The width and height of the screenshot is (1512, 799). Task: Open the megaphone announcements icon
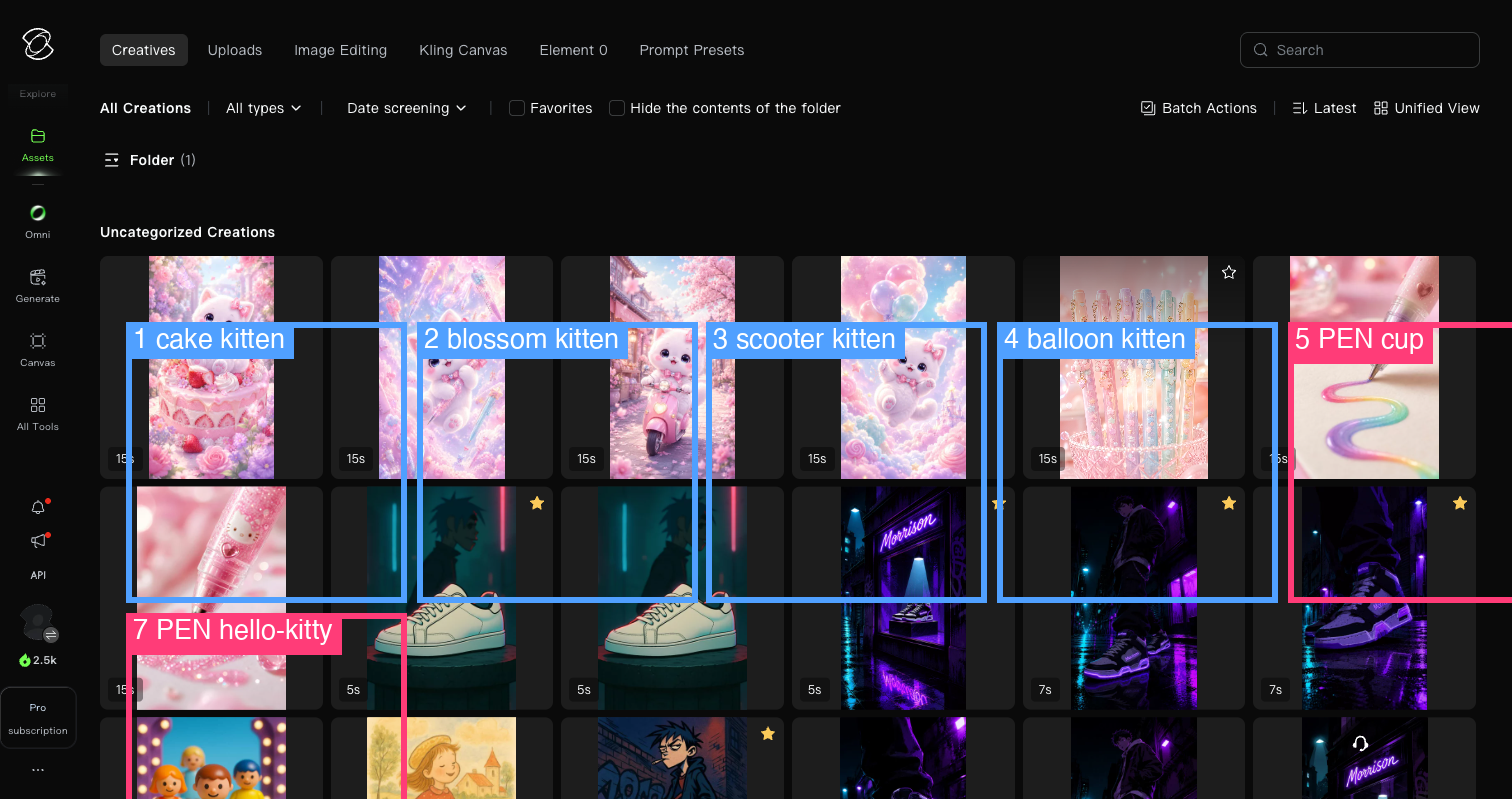click(x=38, y=541)
